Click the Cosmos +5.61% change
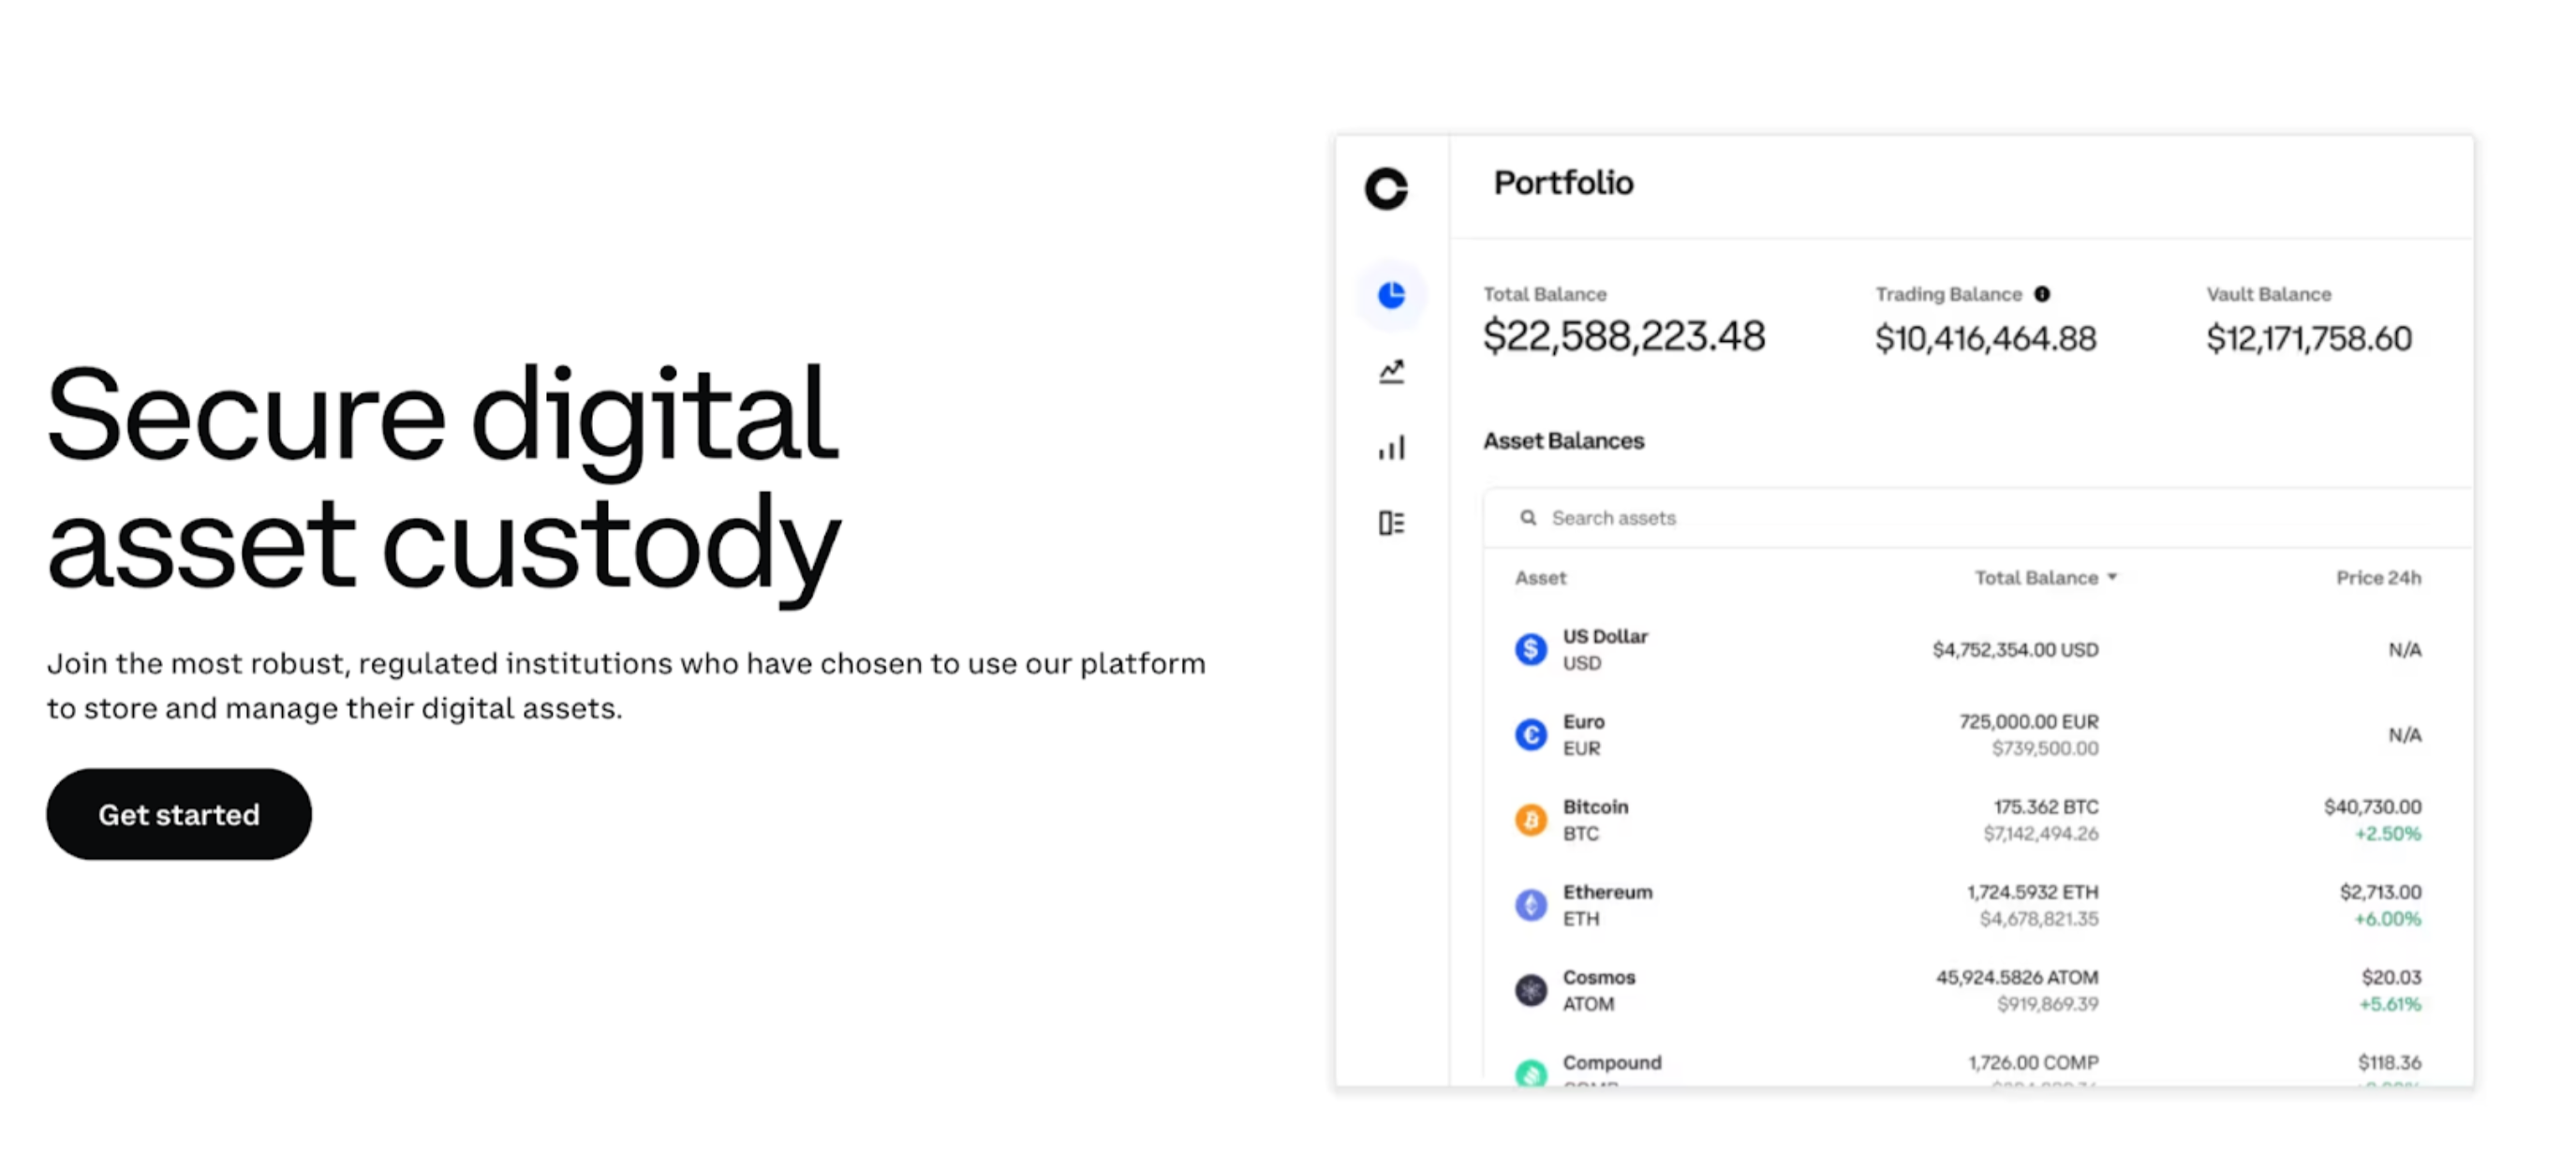Image resolution: width=2576 pixels, height=1169 pixels. pyautogui.click(x=2390, y=1003)
